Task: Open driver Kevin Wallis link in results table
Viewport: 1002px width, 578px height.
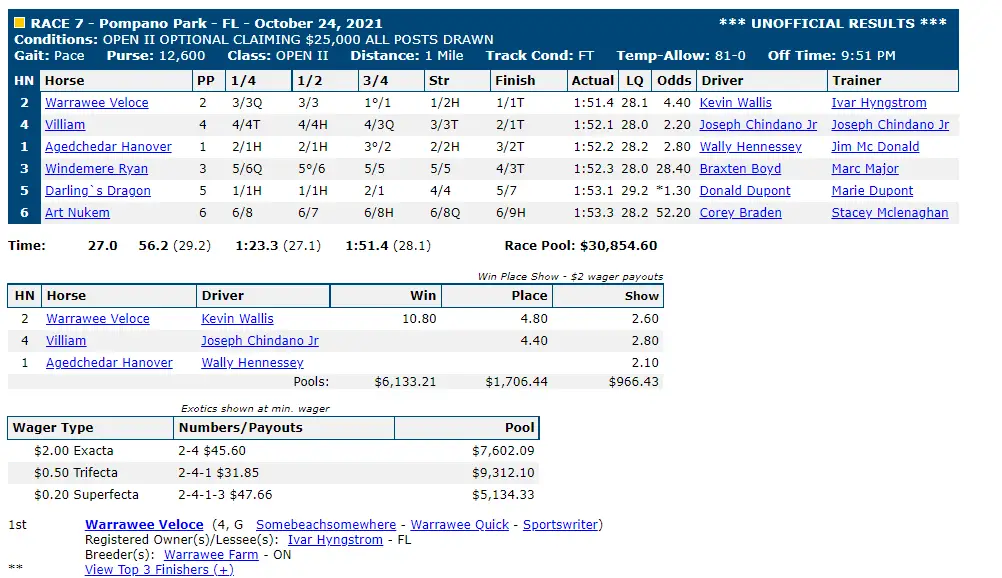Action: pyautogui.click(x=736, y=102)
